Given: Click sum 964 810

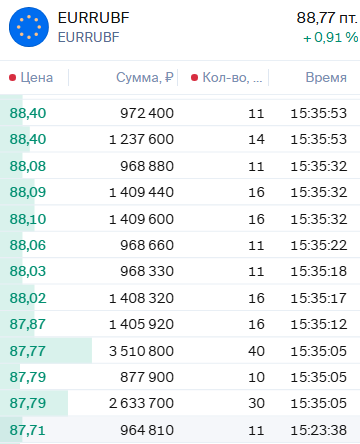Looking at the screenshot, I should (147, 430).
